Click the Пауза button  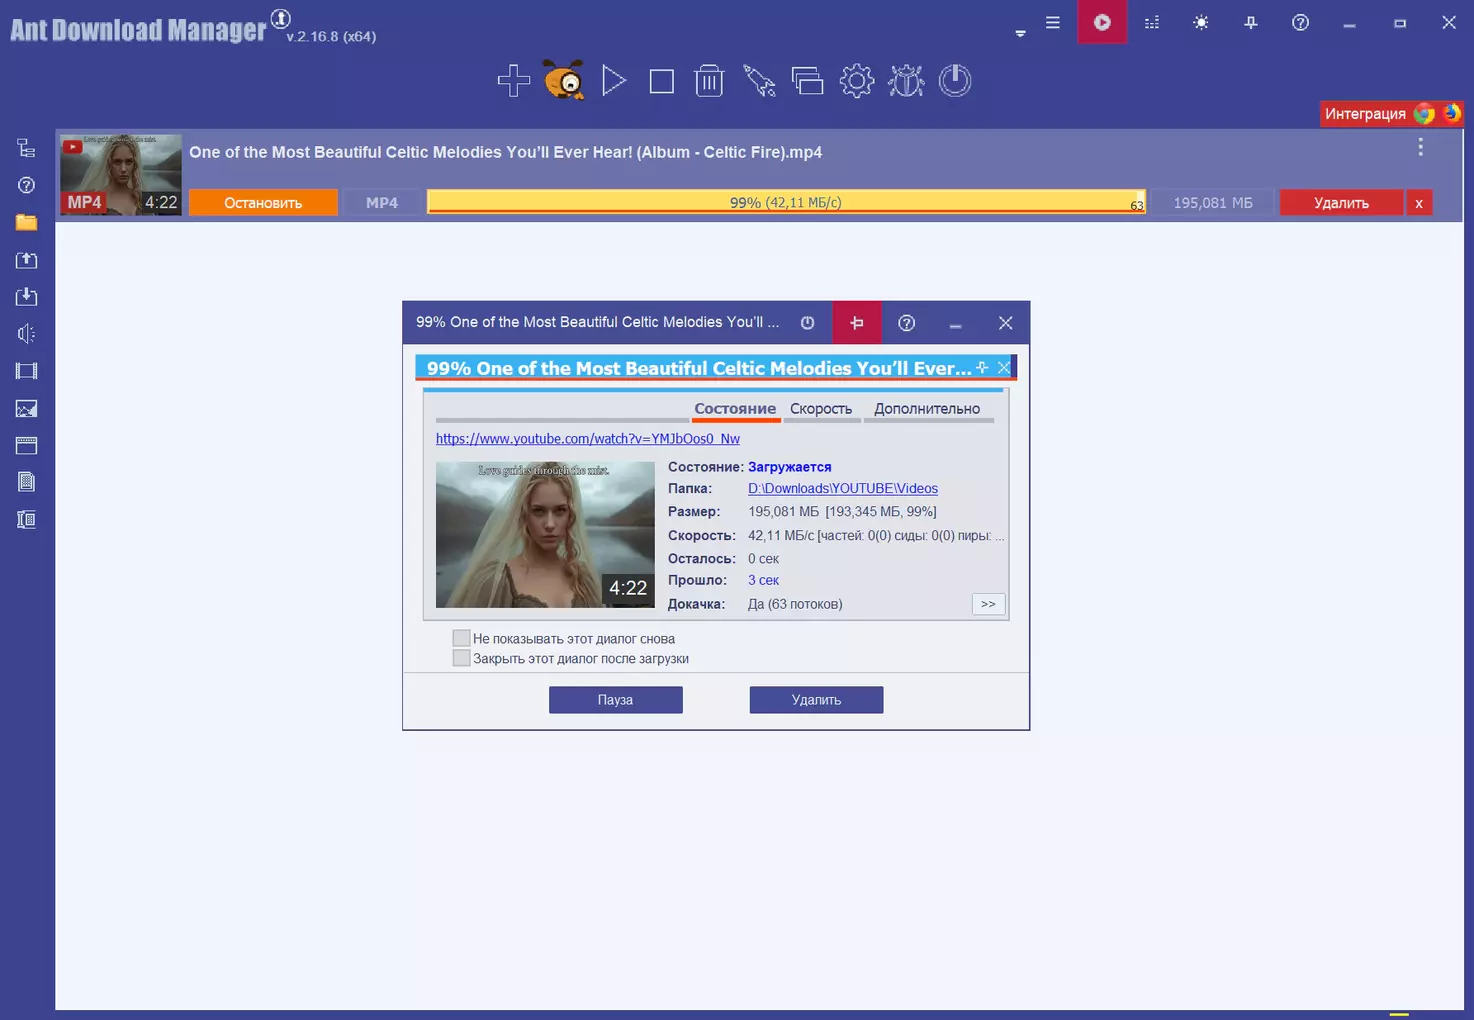tap(616, 700)
